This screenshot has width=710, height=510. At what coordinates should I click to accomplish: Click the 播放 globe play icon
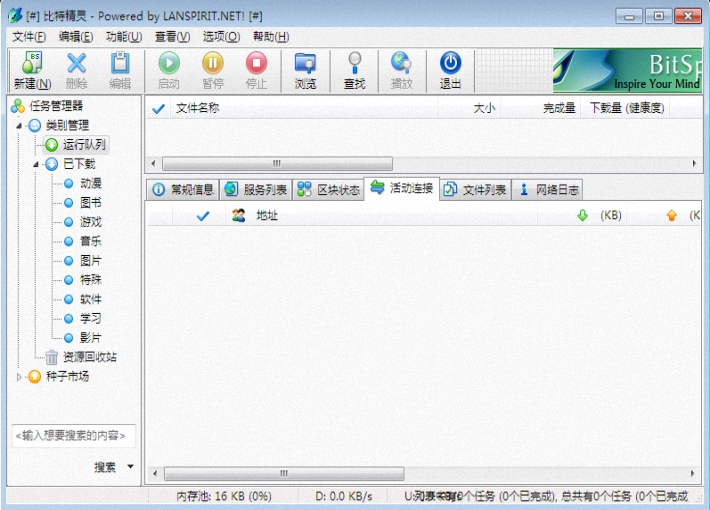(402, 71)
